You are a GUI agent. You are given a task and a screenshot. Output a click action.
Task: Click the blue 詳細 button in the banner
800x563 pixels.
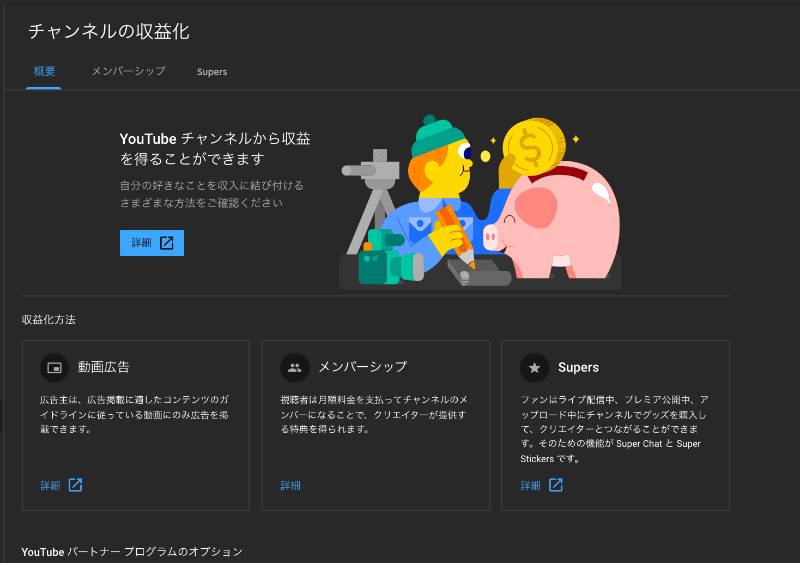pyautogui.click(x=152, y=243)
